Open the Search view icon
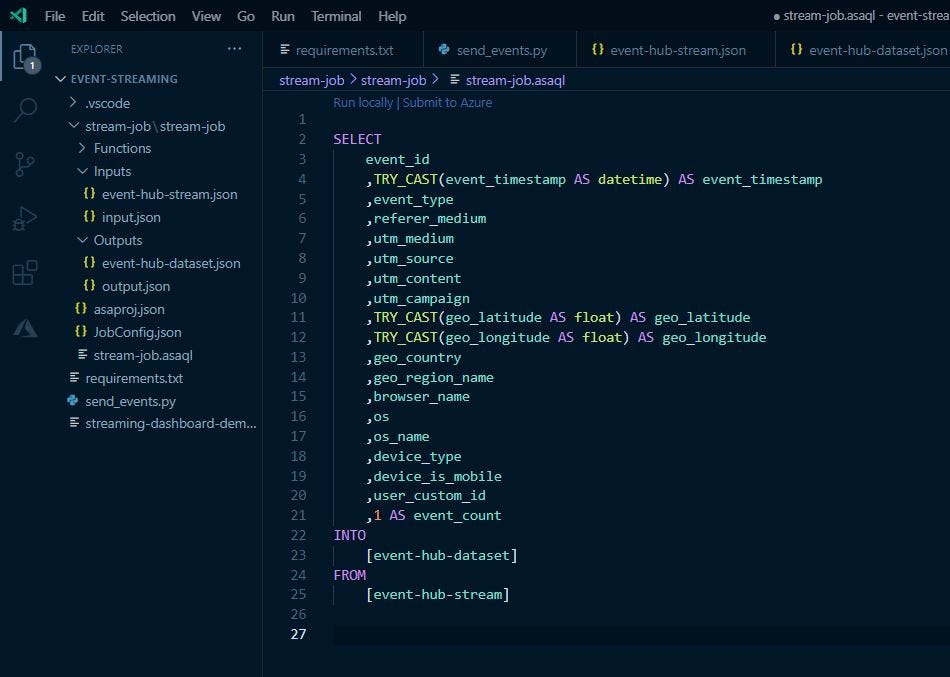 [x=25, y=110]
